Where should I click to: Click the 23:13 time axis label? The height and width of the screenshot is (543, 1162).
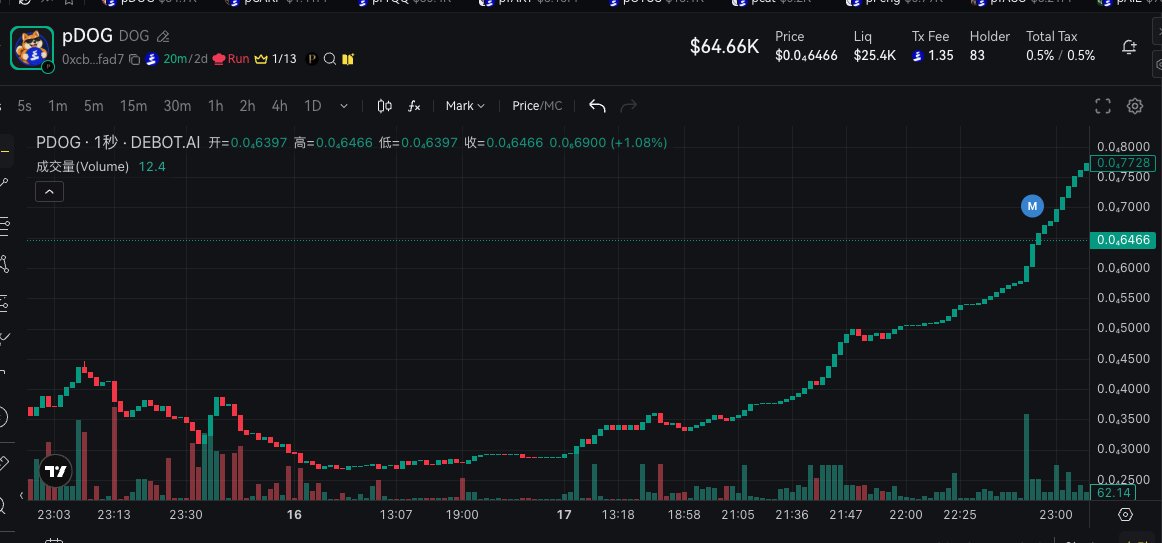tap(114, 514)
